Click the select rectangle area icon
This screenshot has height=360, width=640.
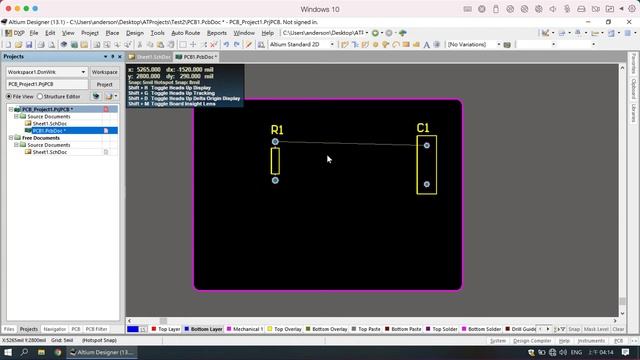[183, 44]
